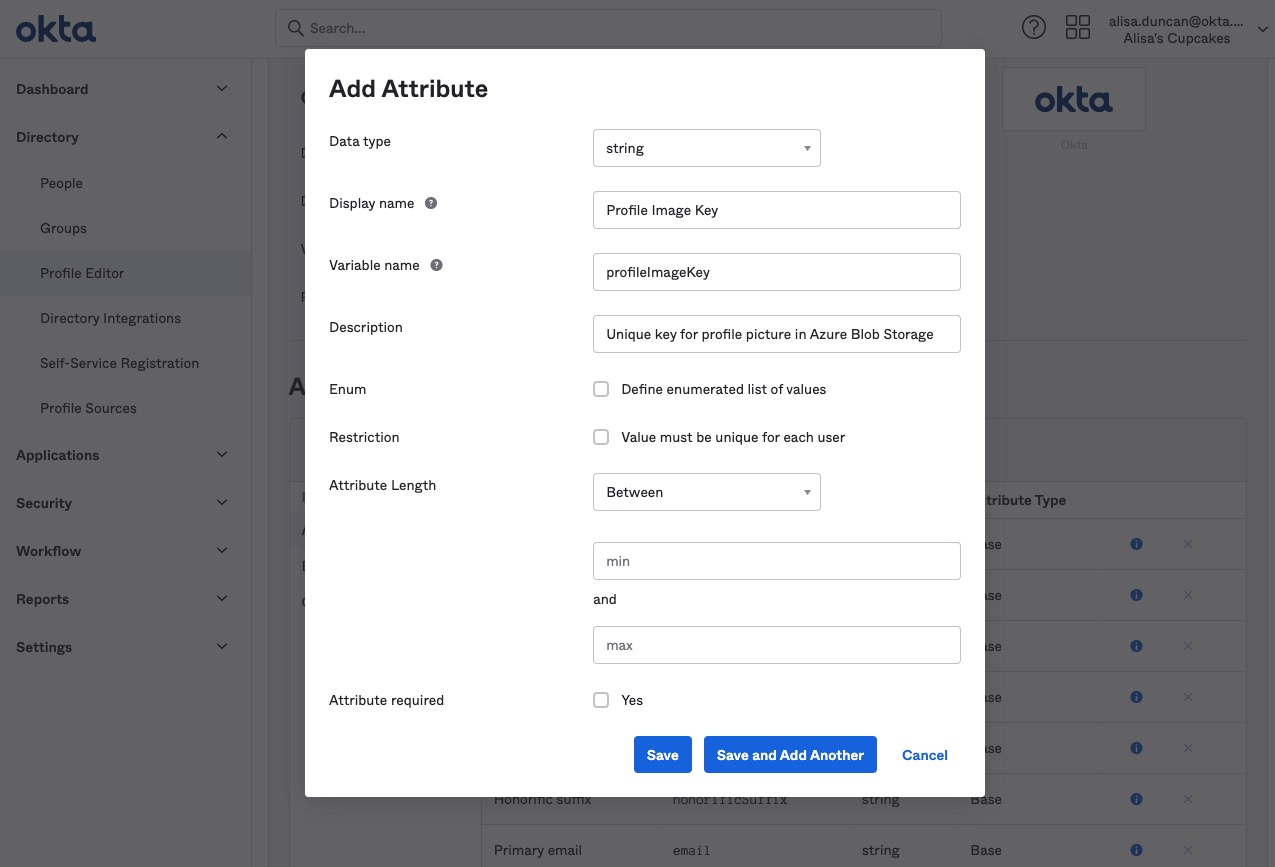Click the min attribute length field

point(776,561)
